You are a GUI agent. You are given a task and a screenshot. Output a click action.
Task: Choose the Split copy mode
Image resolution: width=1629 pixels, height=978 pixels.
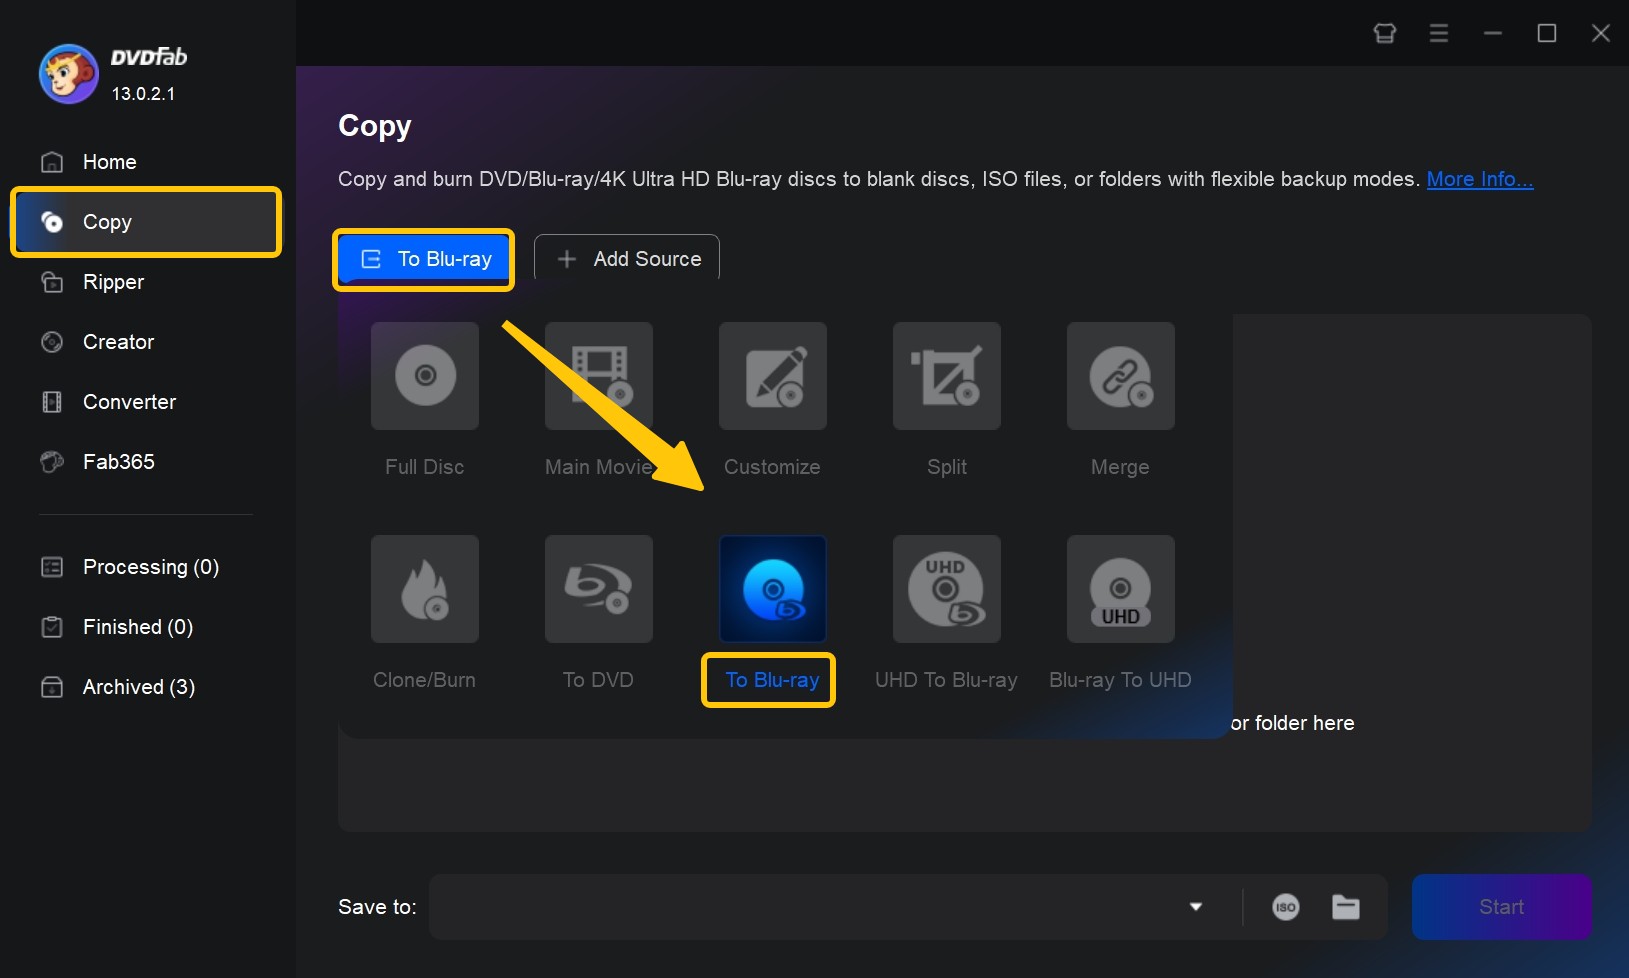[946, 400]
